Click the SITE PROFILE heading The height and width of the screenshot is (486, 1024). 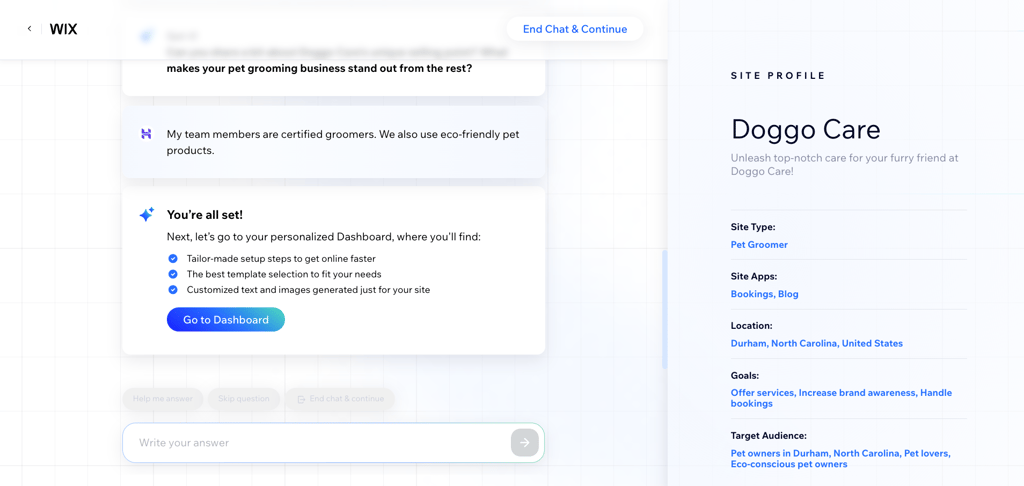(778, 76)
